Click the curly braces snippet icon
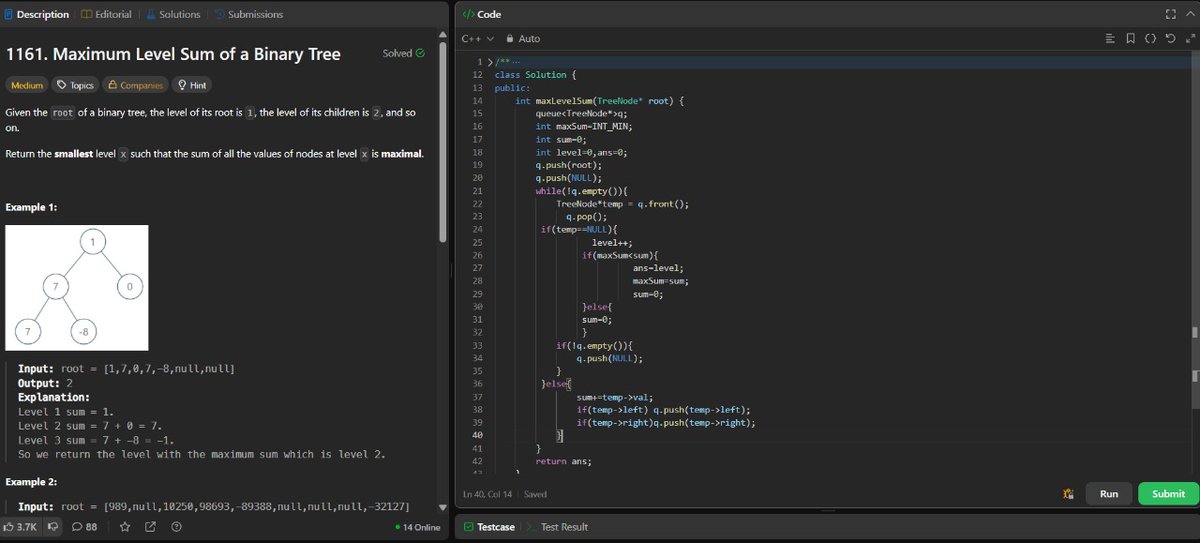1200x543 pixels. [x=1150, y=38]
